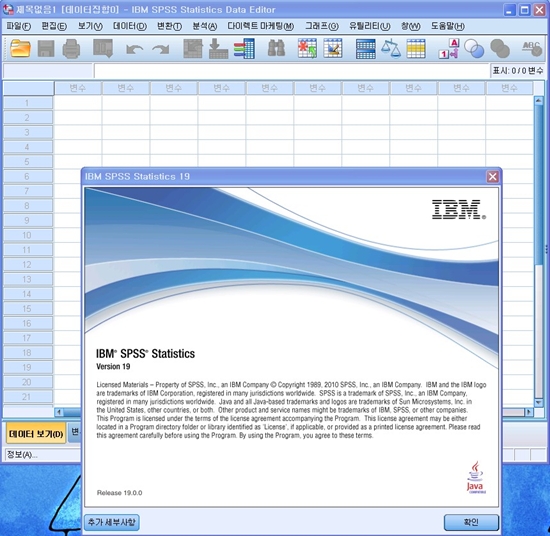Click the Release 19.0.0 text
Image resolution: width=550 pixels, height=536 pixels.
[x=119, y=493]
